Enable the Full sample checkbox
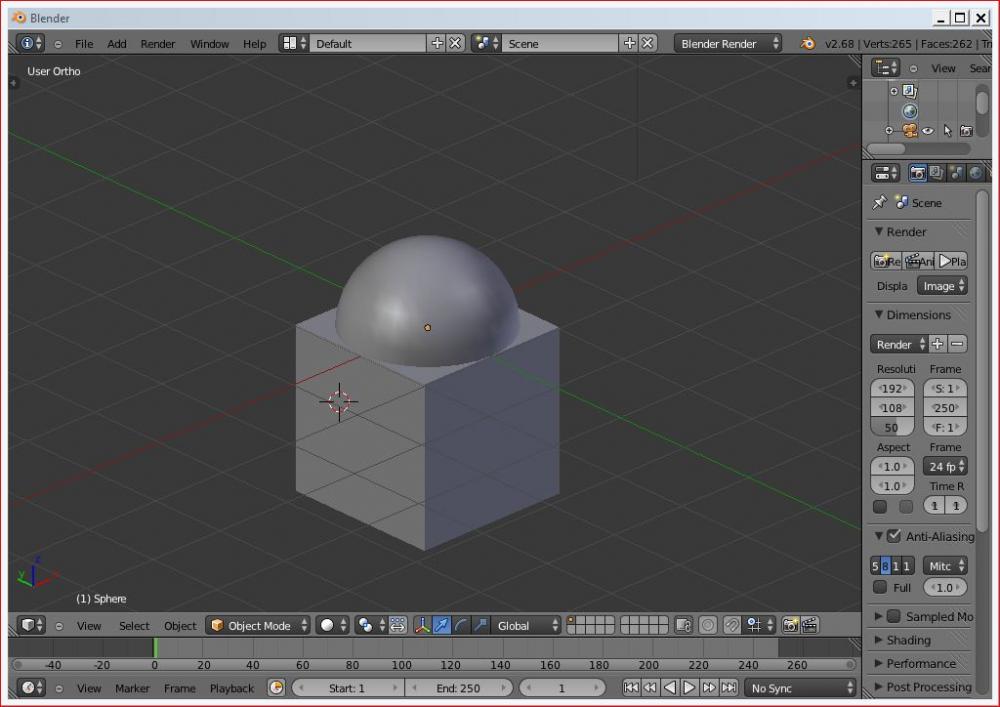This screenshot has height=707, width=1000. tap(880, 588)
